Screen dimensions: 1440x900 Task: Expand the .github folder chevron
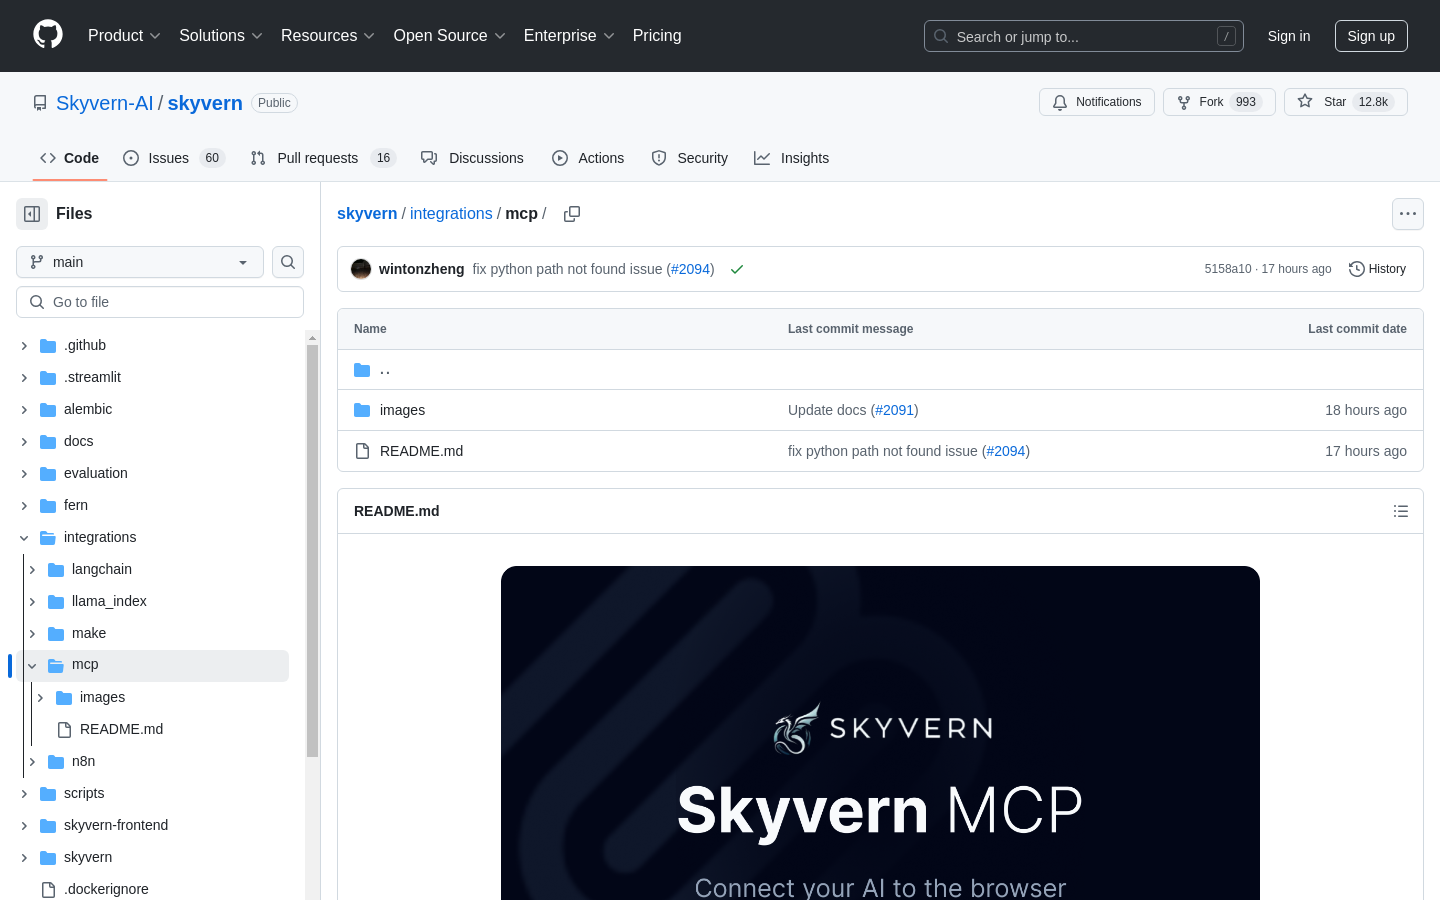coord(24,346)
